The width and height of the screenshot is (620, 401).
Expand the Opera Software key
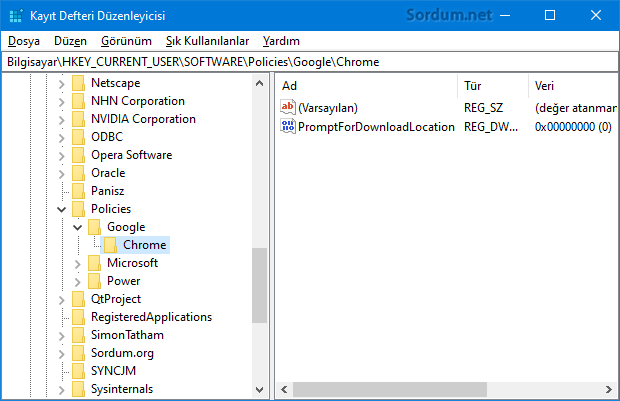click(61, 156)
